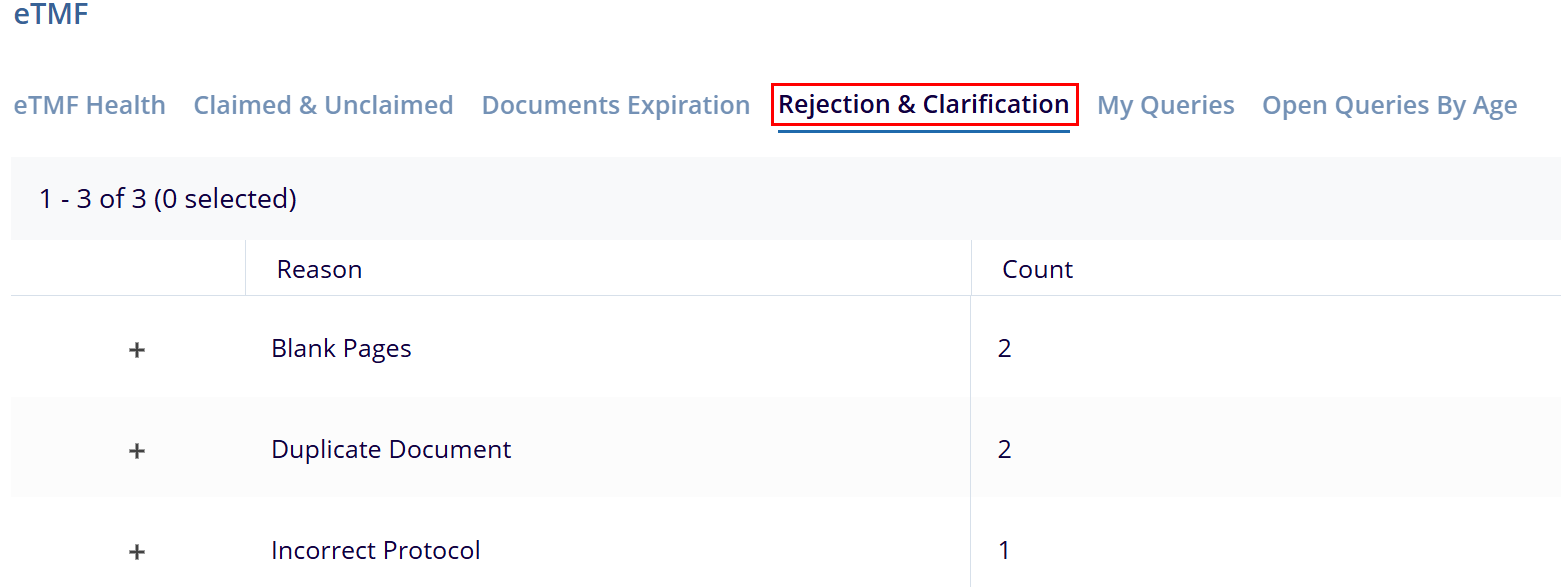
Task: Click the empty header cell left of Reason
Action: pyautogui.click(x=128, y=268)
